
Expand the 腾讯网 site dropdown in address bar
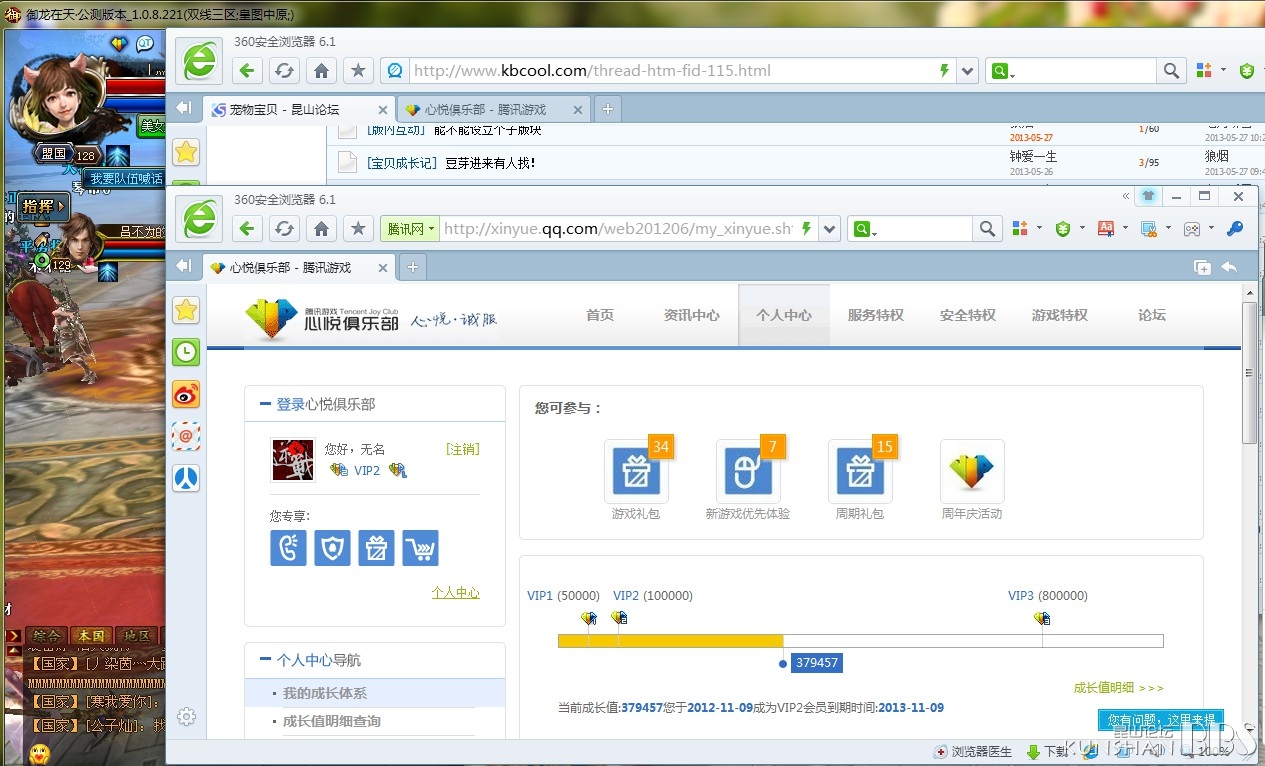click(x=410, y=229)
